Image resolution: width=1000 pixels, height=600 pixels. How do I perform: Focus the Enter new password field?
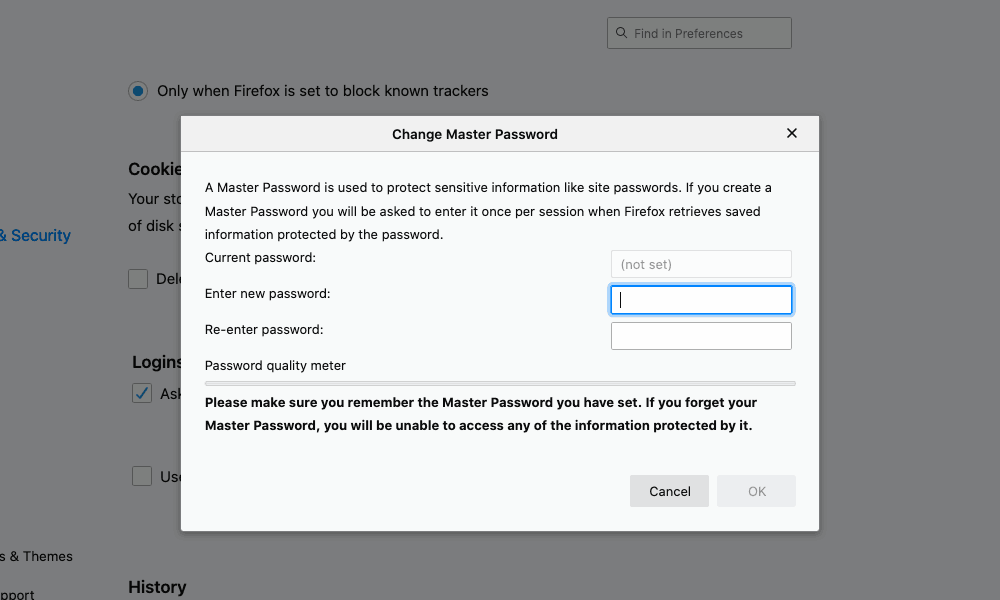tap(701, 300)
